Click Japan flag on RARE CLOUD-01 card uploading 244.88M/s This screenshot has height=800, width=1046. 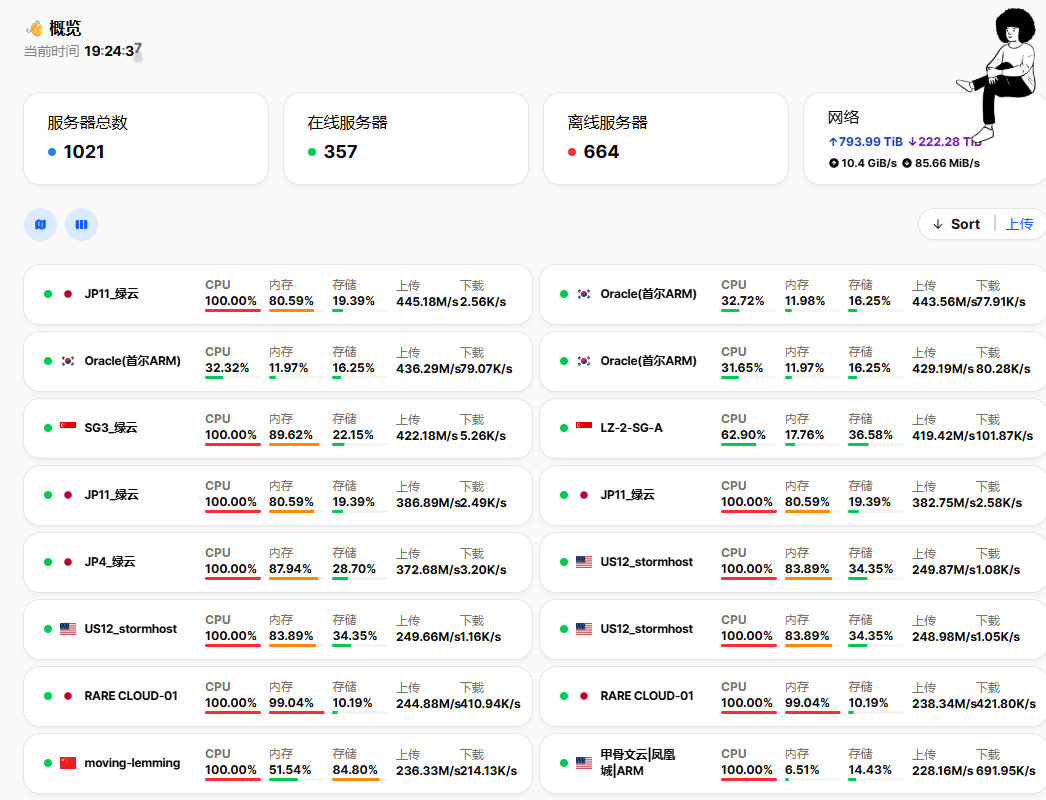tap(67, 696)
